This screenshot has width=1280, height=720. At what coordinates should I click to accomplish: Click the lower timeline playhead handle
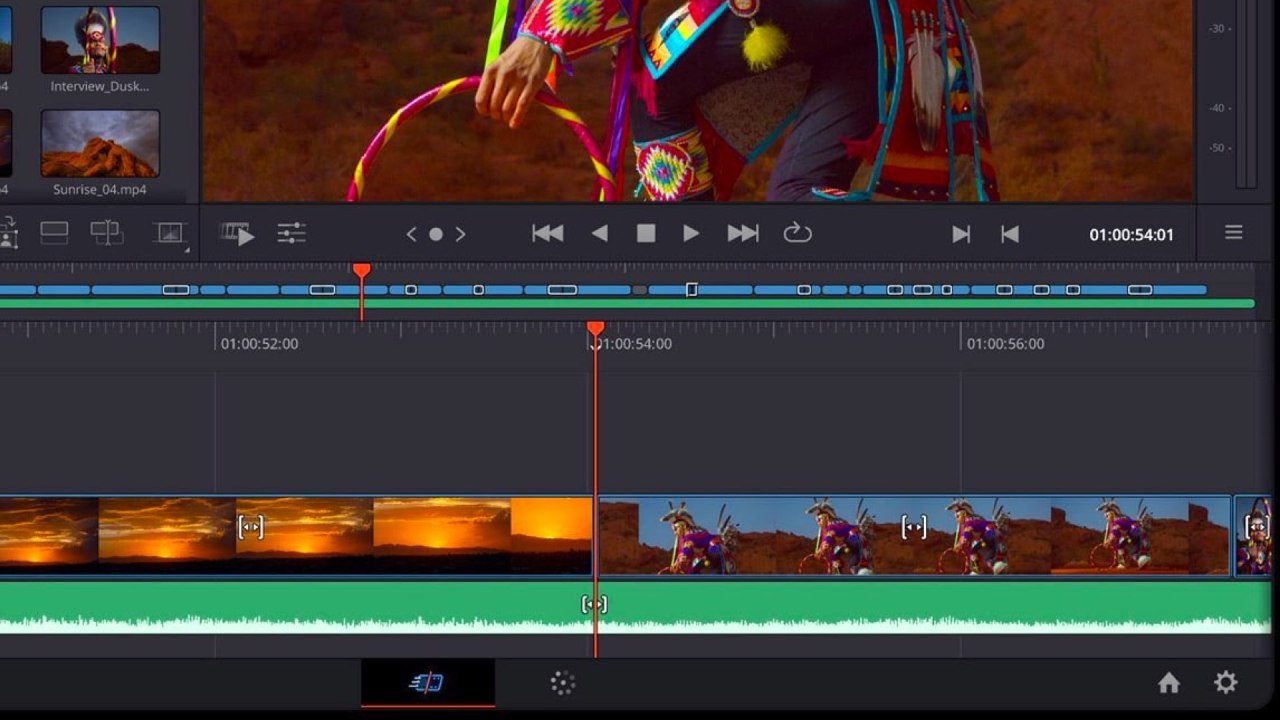(x=595, y=329)
